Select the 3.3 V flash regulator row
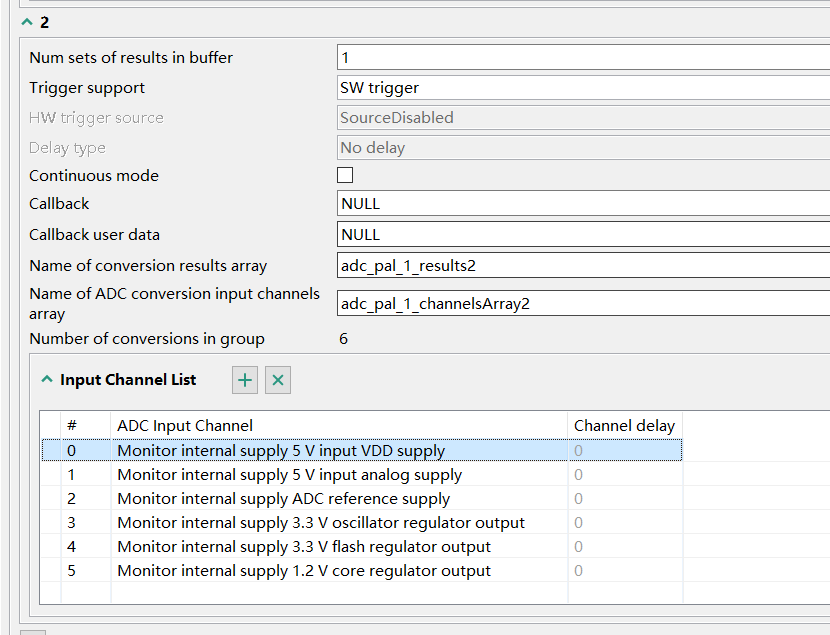 click(304, 547)
